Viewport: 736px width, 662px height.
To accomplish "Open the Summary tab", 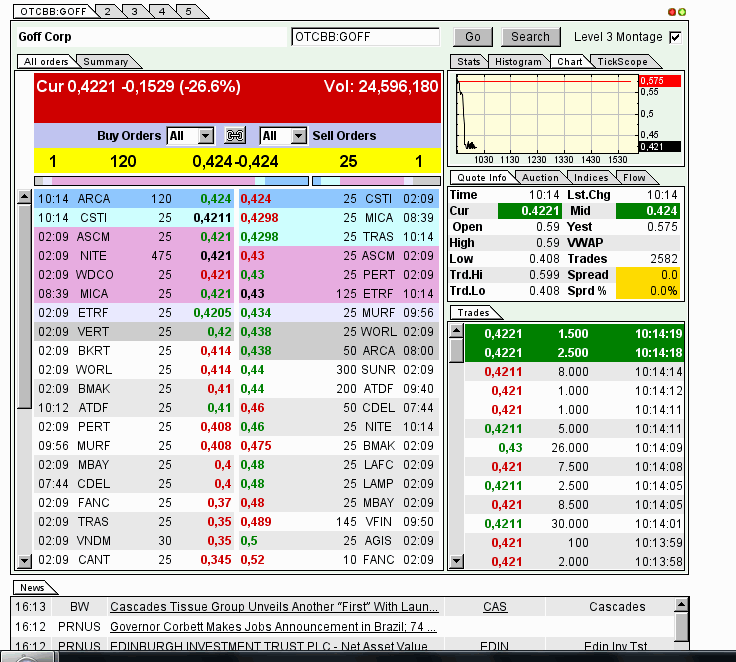I will (x=106, y=62).
